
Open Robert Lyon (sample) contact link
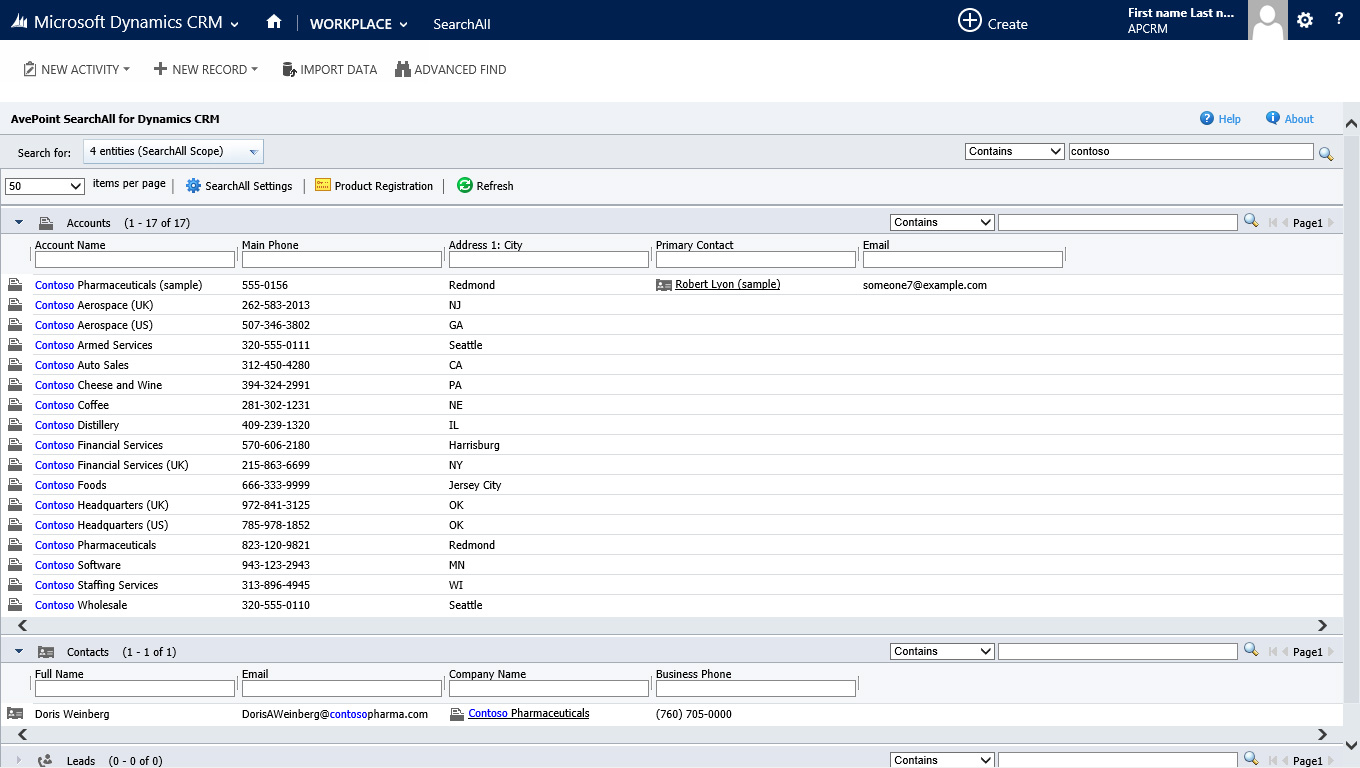click(727, 285)
